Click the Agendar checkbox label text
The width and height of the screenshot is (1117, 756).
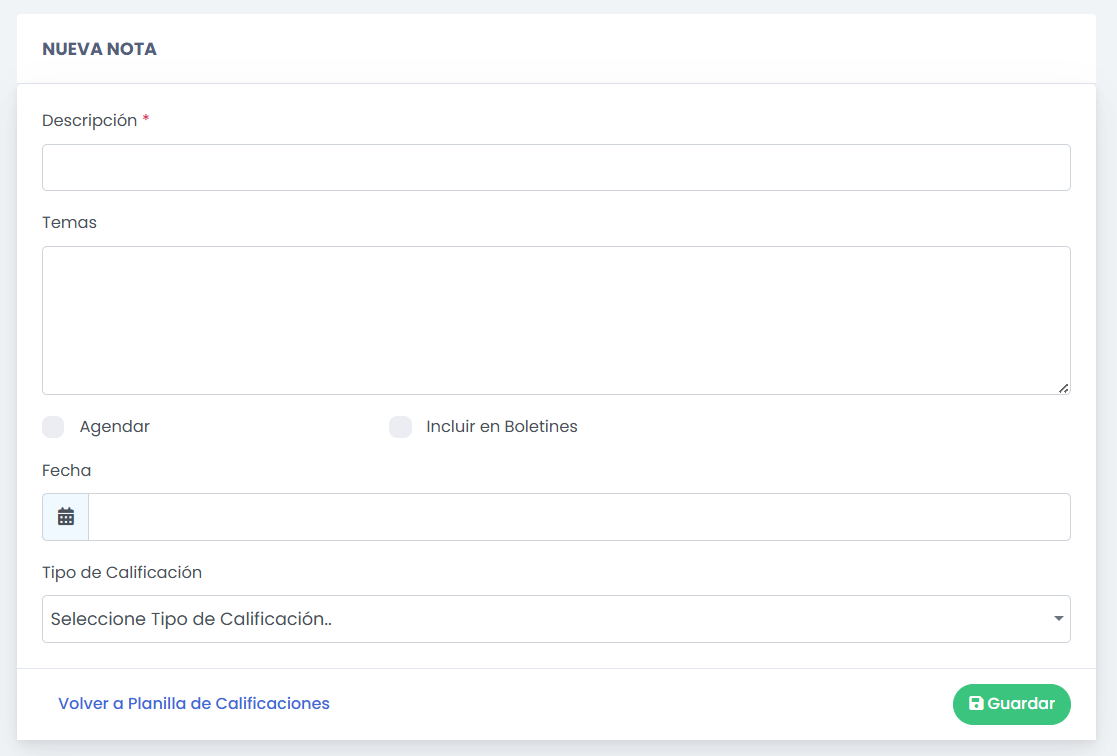coord(115,427)
